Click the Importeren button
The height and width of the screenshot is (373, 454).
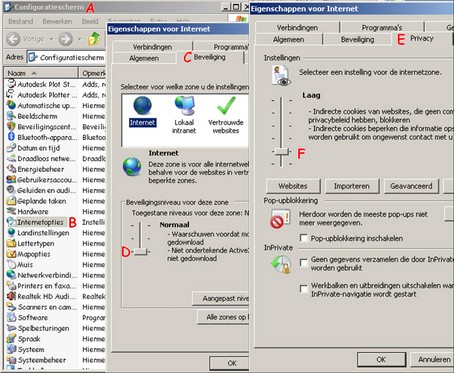coord(352,186)
